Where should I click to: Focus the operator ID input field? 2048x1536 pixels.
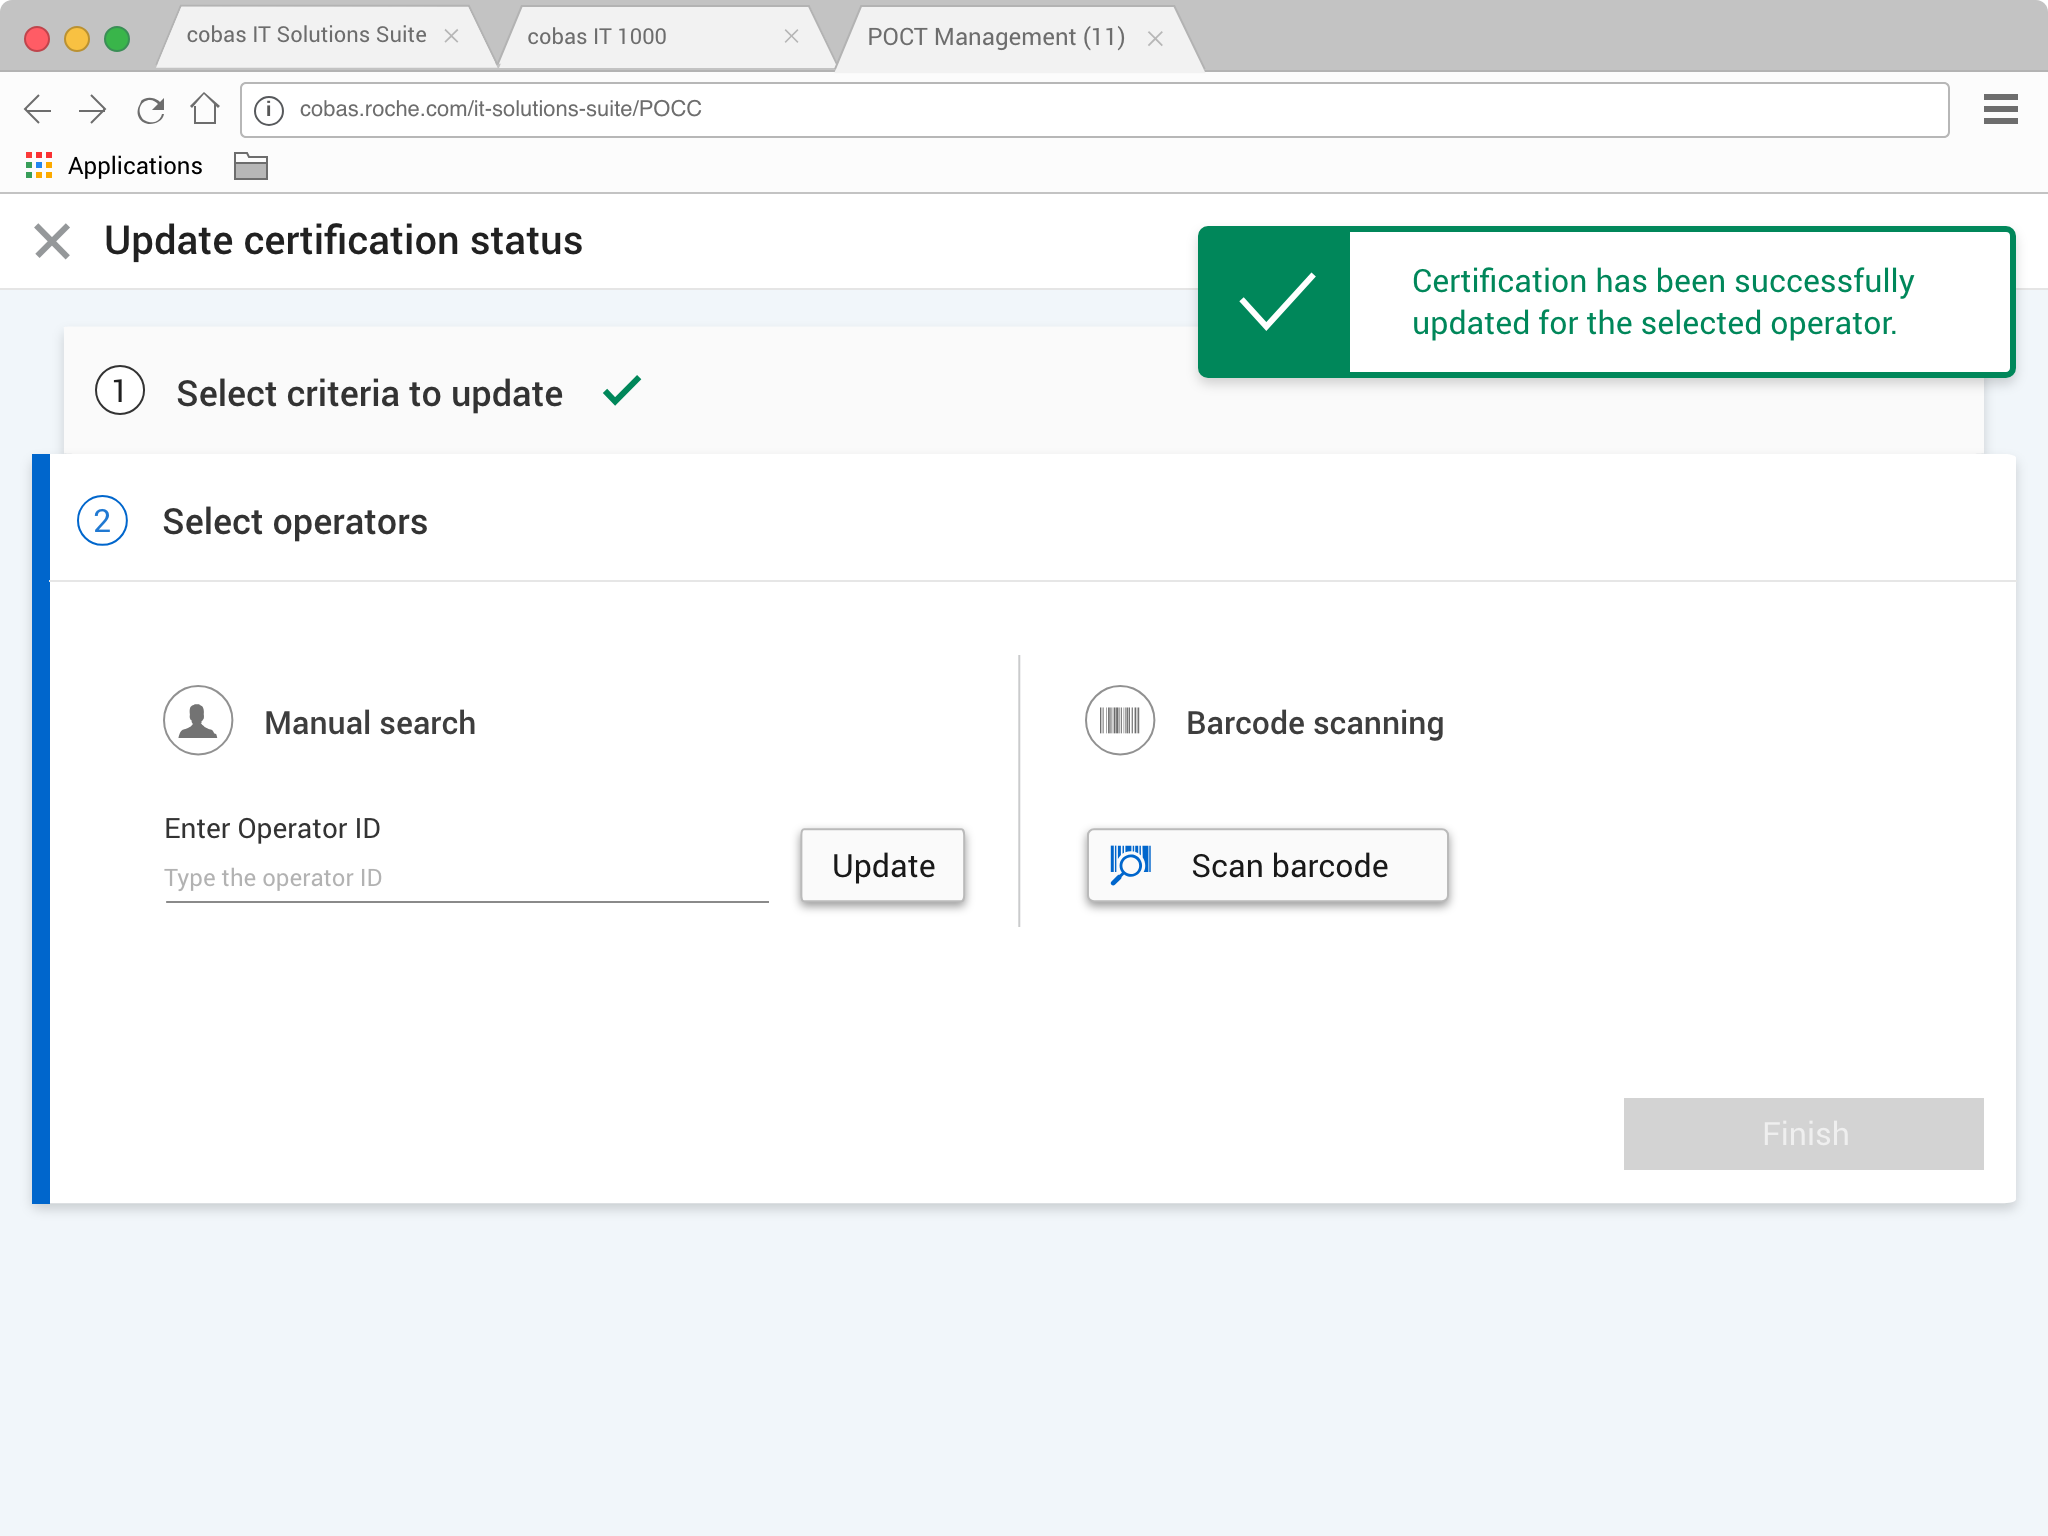point(466,878)
